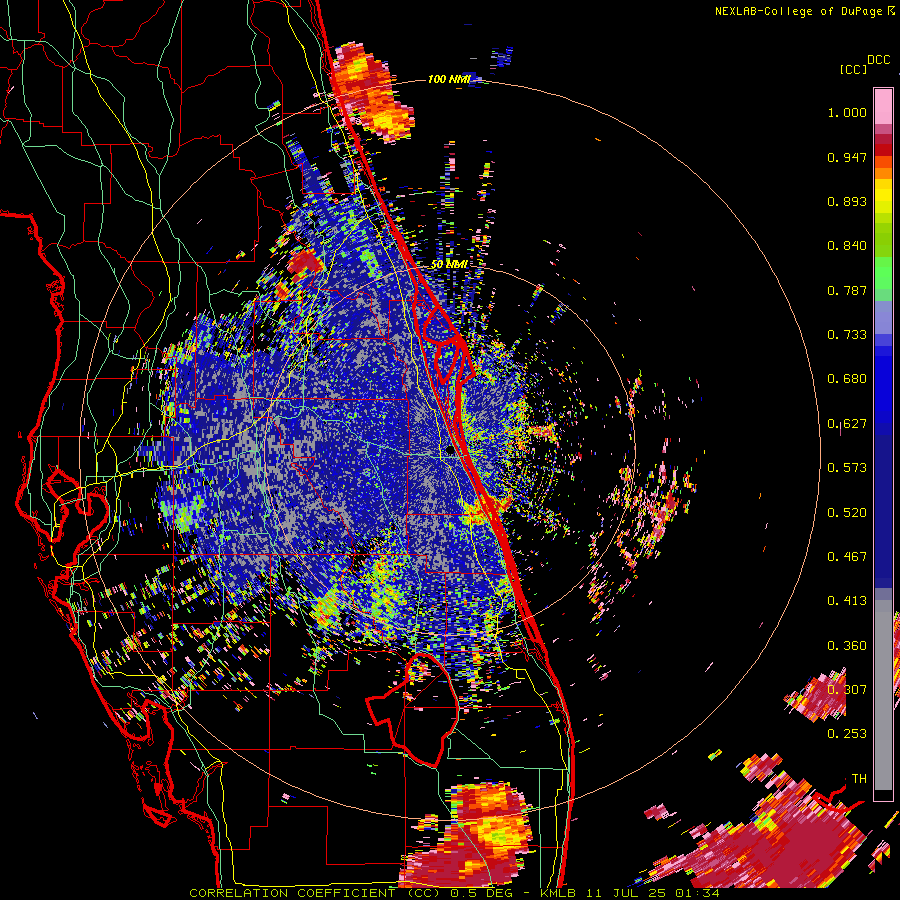Select the 0.787 legend value

click(x=847, y=290)
